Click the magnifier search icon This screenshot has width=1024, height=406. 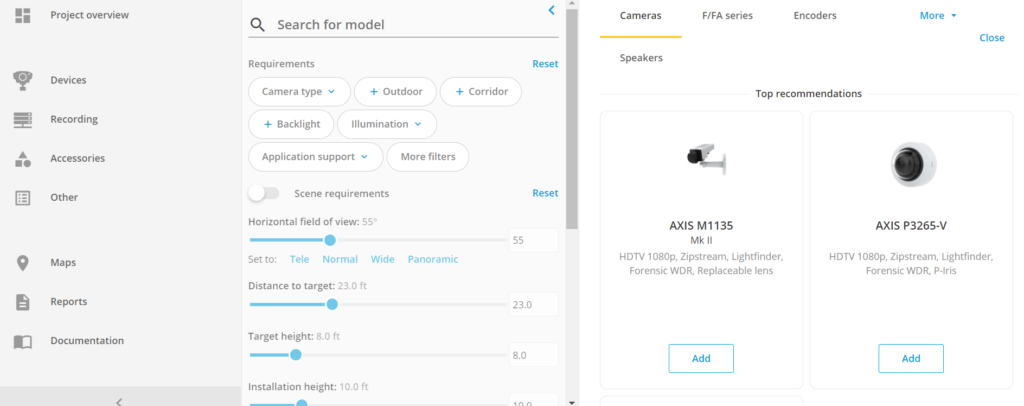point(258,25)
